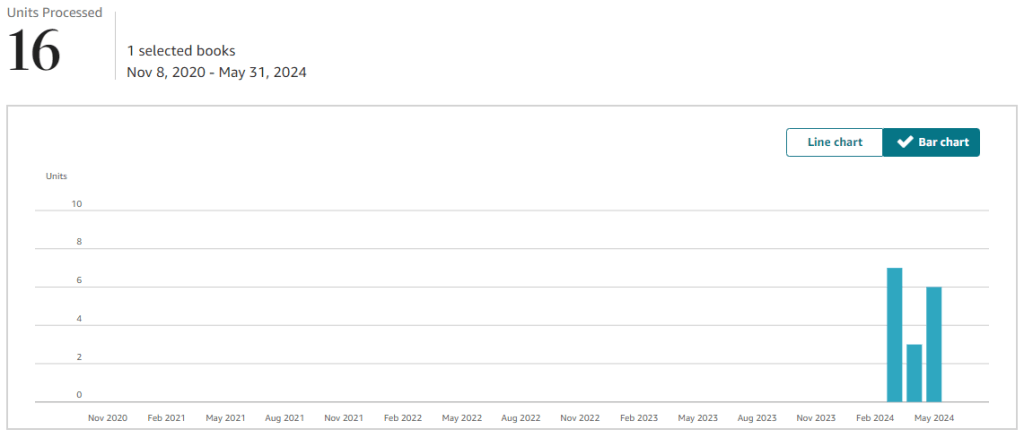Image resolution: width=1024 pixels, height=438 pixels.
Task: Switch to the Line chart view
Action: [834, 142]
